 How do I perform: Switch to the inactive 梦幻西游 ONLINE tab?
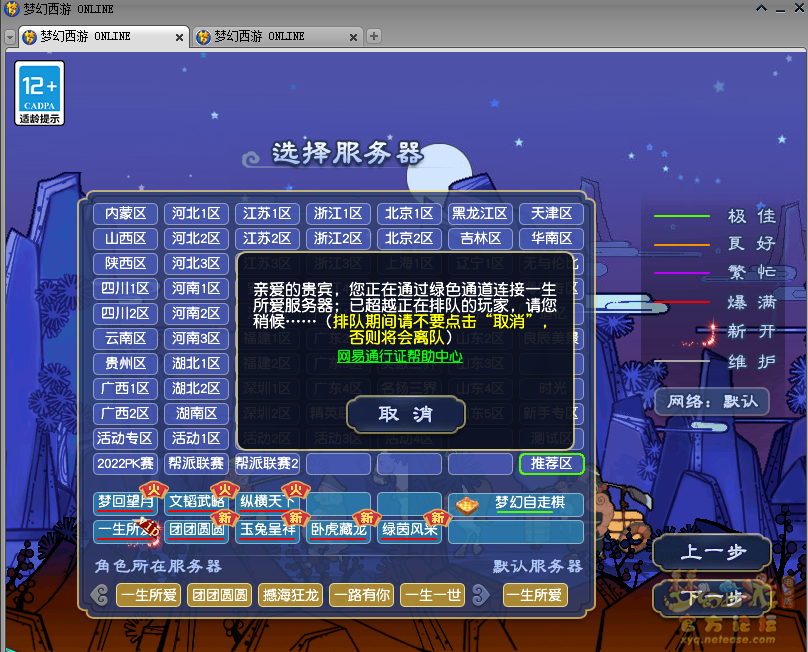coord(277,37)
